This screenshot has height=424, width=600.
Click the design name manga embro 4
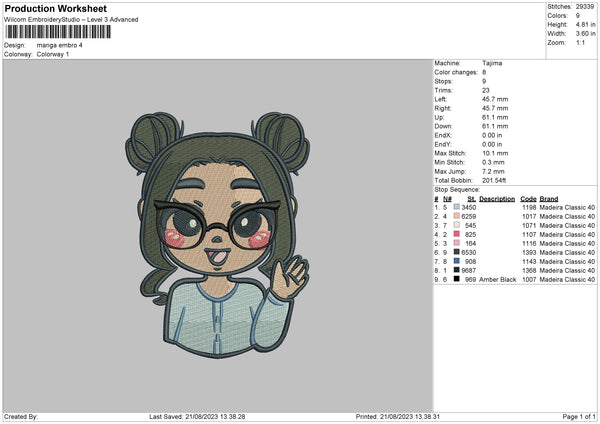[x=65, y=45]
